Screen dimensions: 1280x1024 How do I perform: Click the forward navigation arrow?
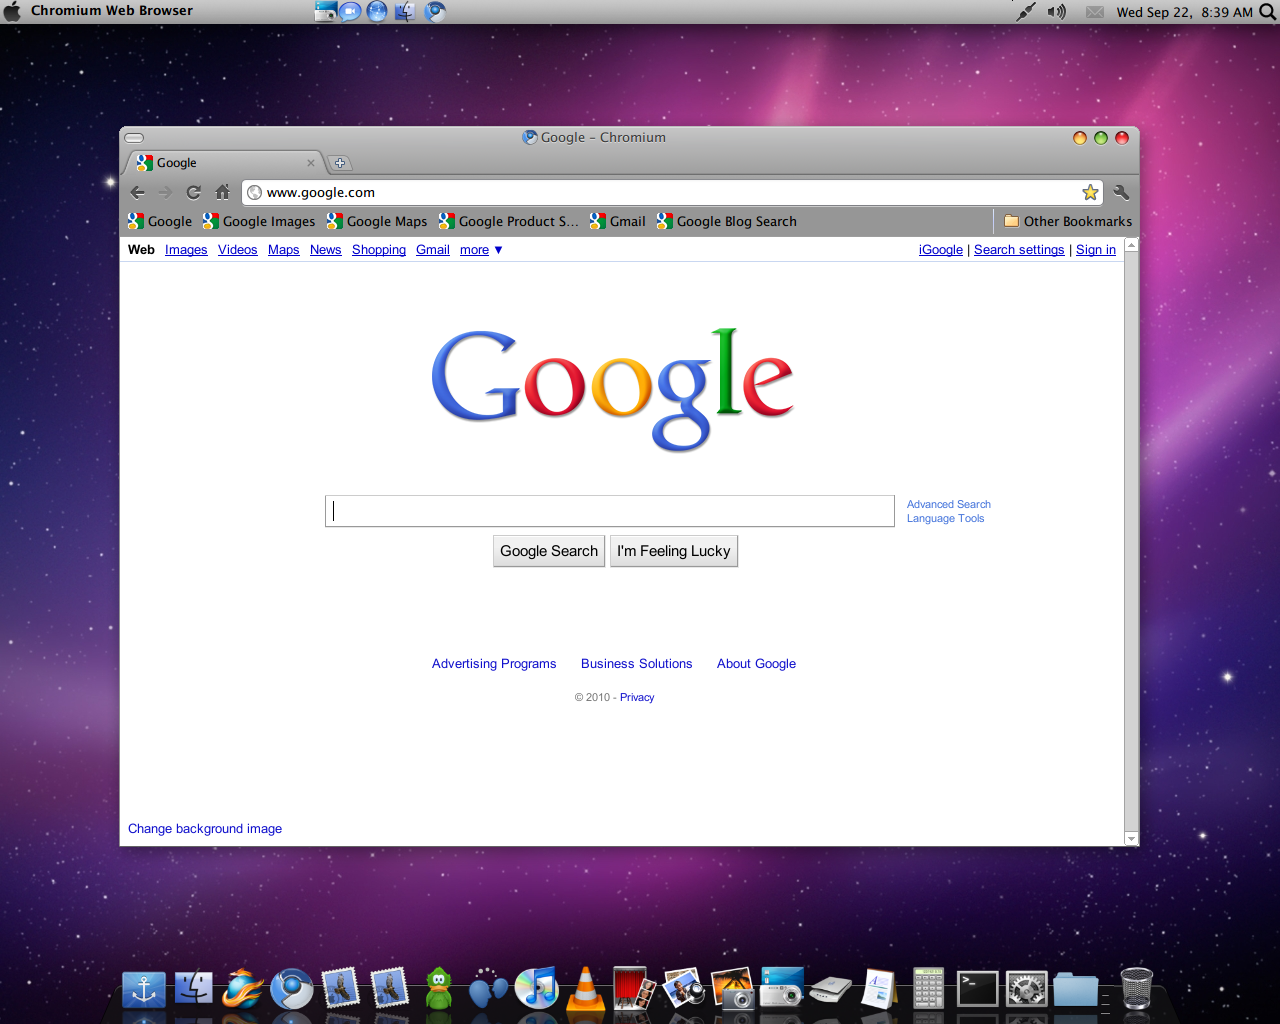point(165,192)
